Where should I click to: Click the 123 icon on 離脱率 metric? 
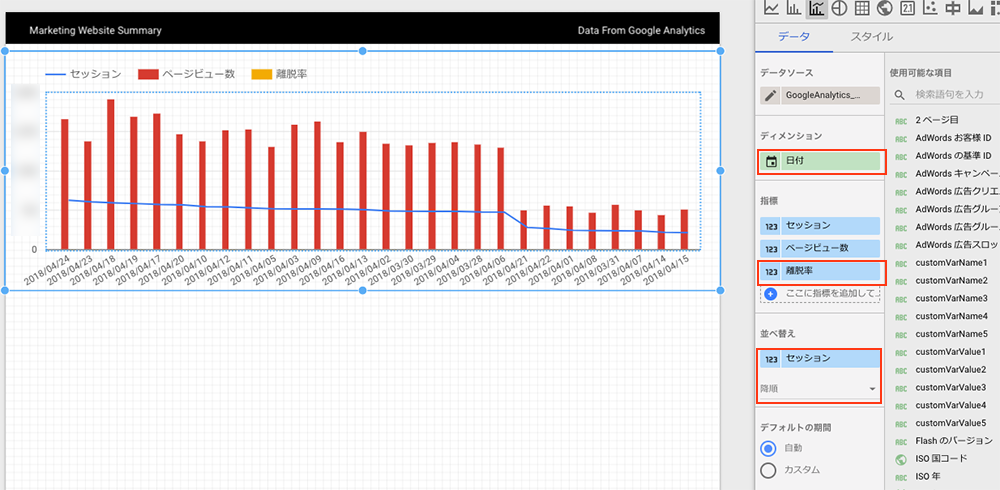[771, 272]
